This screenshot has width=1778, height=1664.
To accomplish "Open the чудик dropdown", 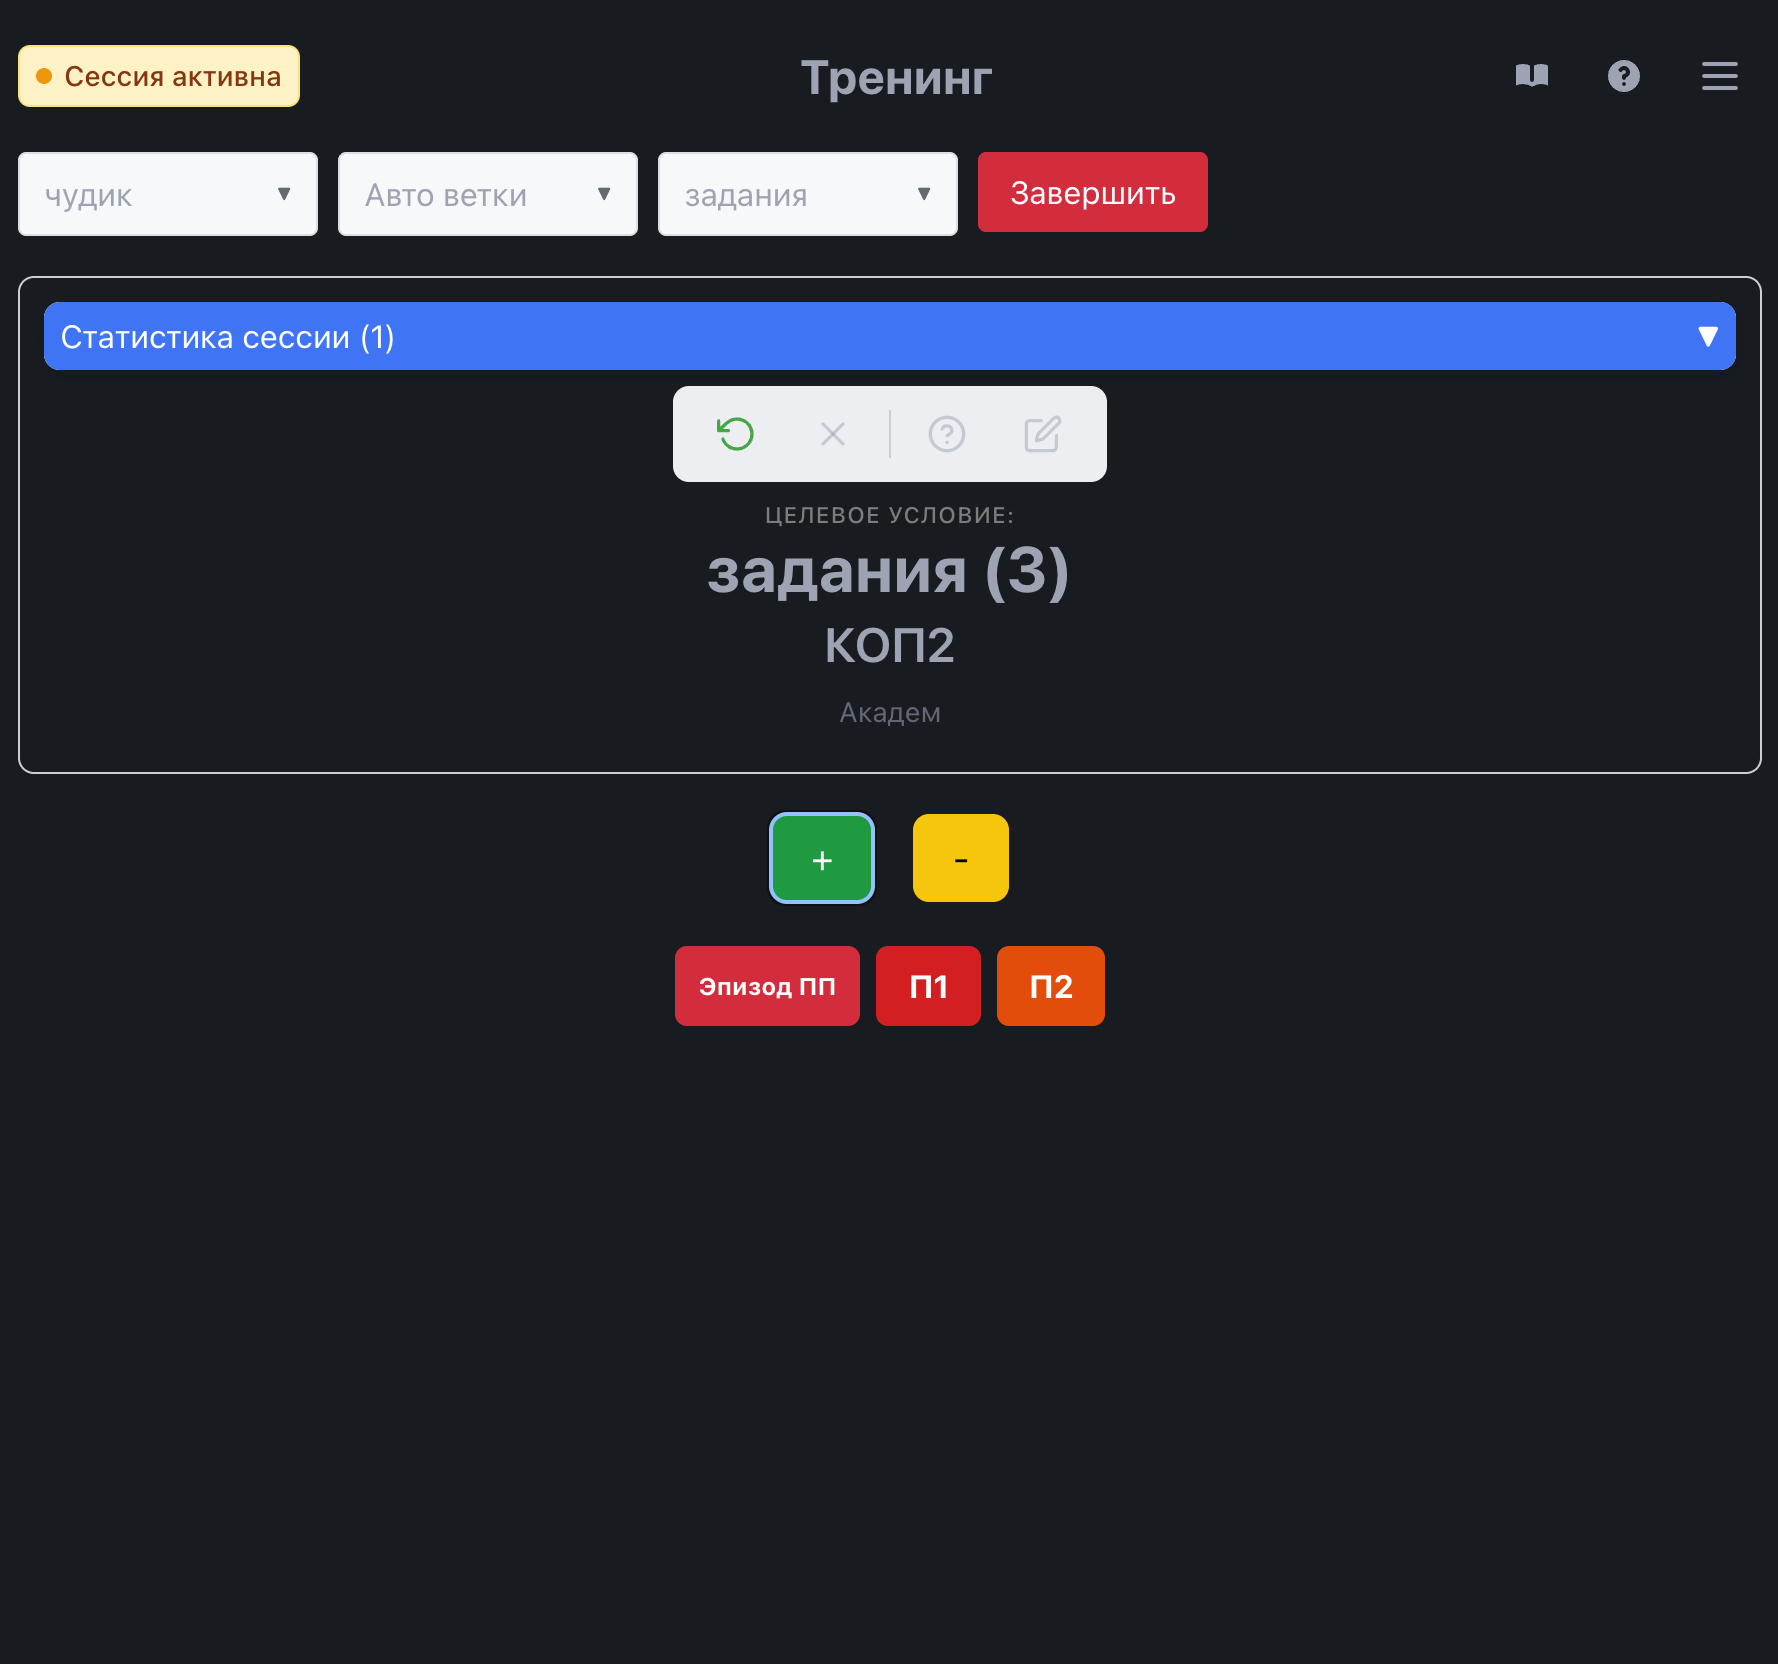I will point(168,194).
